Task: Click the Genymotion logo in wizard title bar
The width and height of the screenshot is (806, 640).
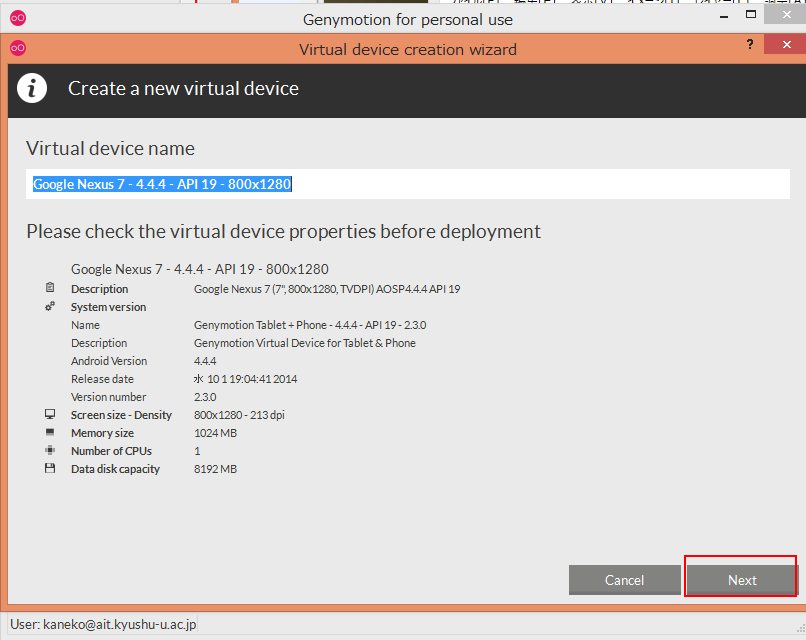Action: (18, 48)
